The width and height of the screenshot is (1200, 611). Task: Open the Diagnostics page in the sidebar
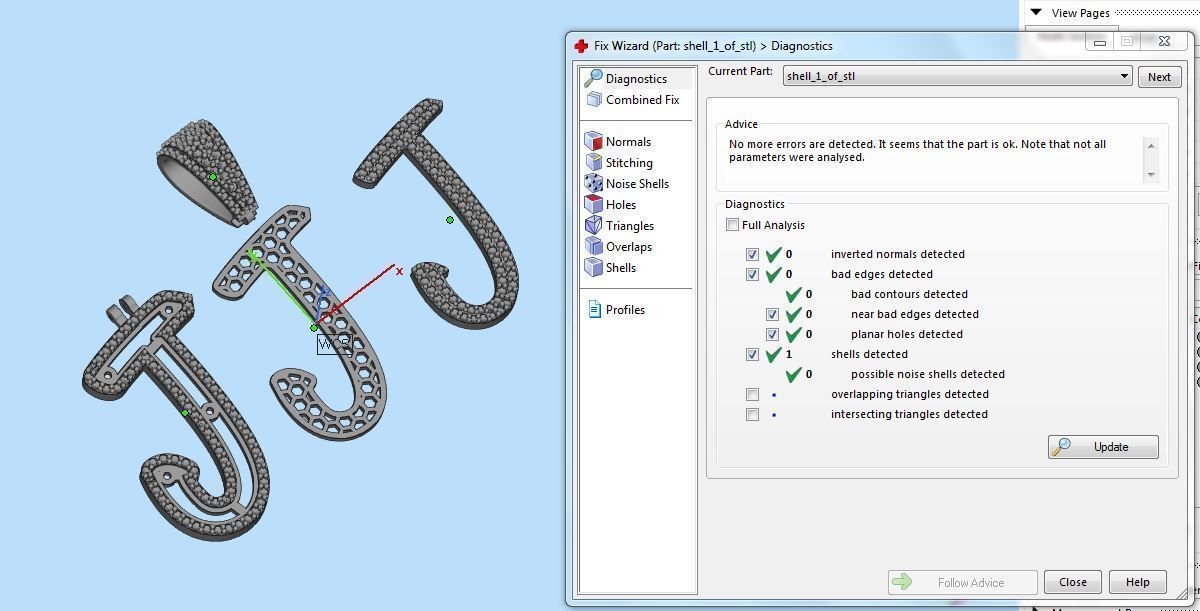636,78
